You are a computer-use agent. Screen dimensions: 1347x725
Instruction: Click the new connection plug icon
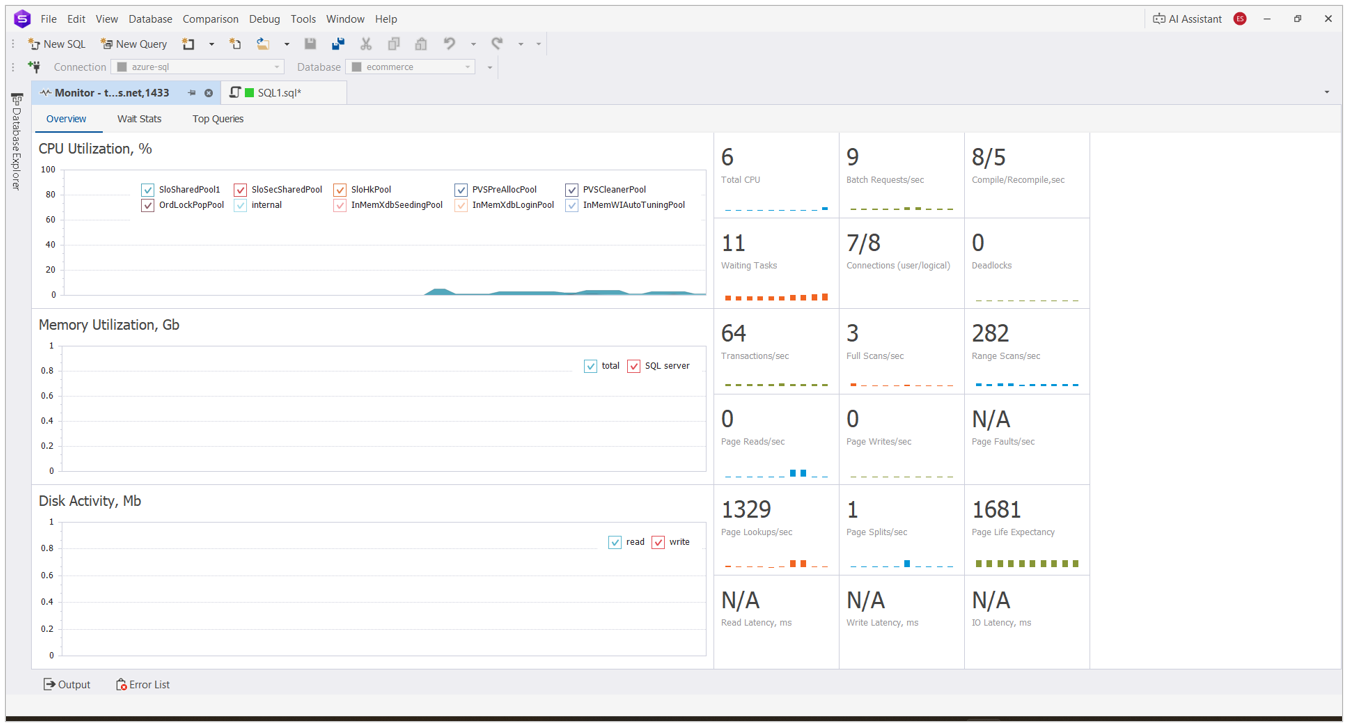(x=34, y=67)
